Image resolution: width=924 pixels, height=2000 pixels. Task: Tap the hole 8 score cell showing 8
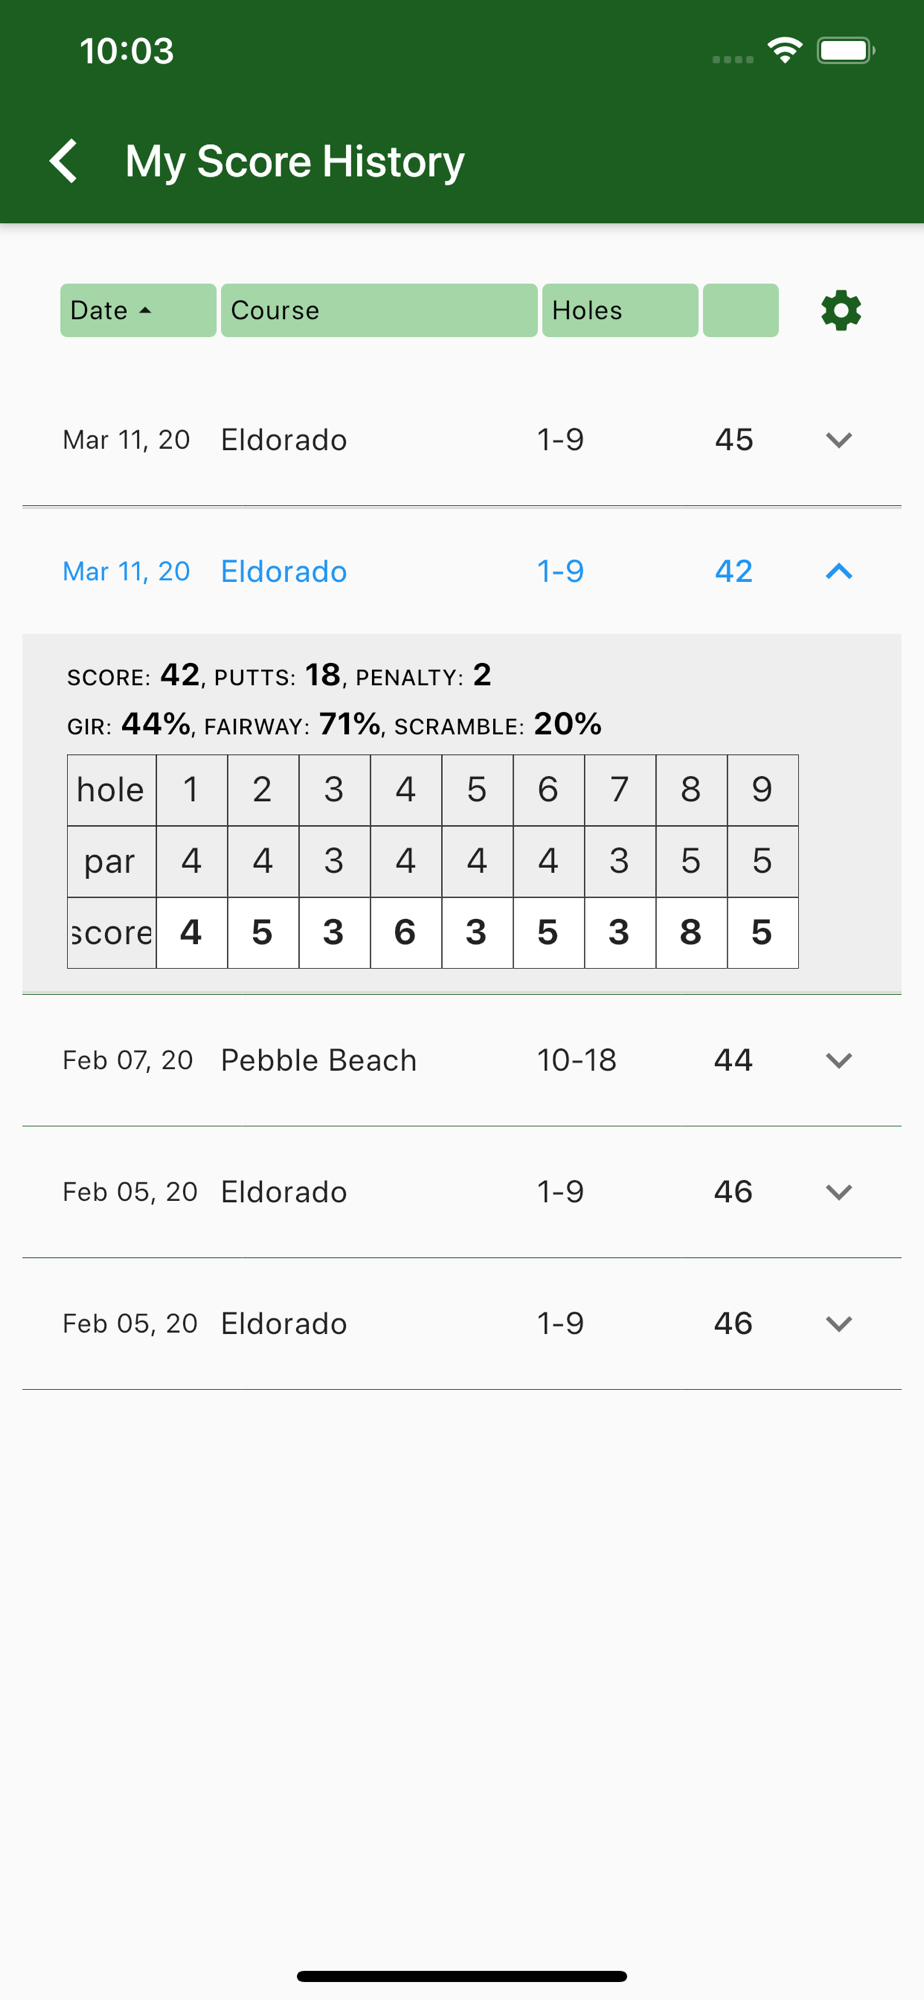[x=691, y=933]
